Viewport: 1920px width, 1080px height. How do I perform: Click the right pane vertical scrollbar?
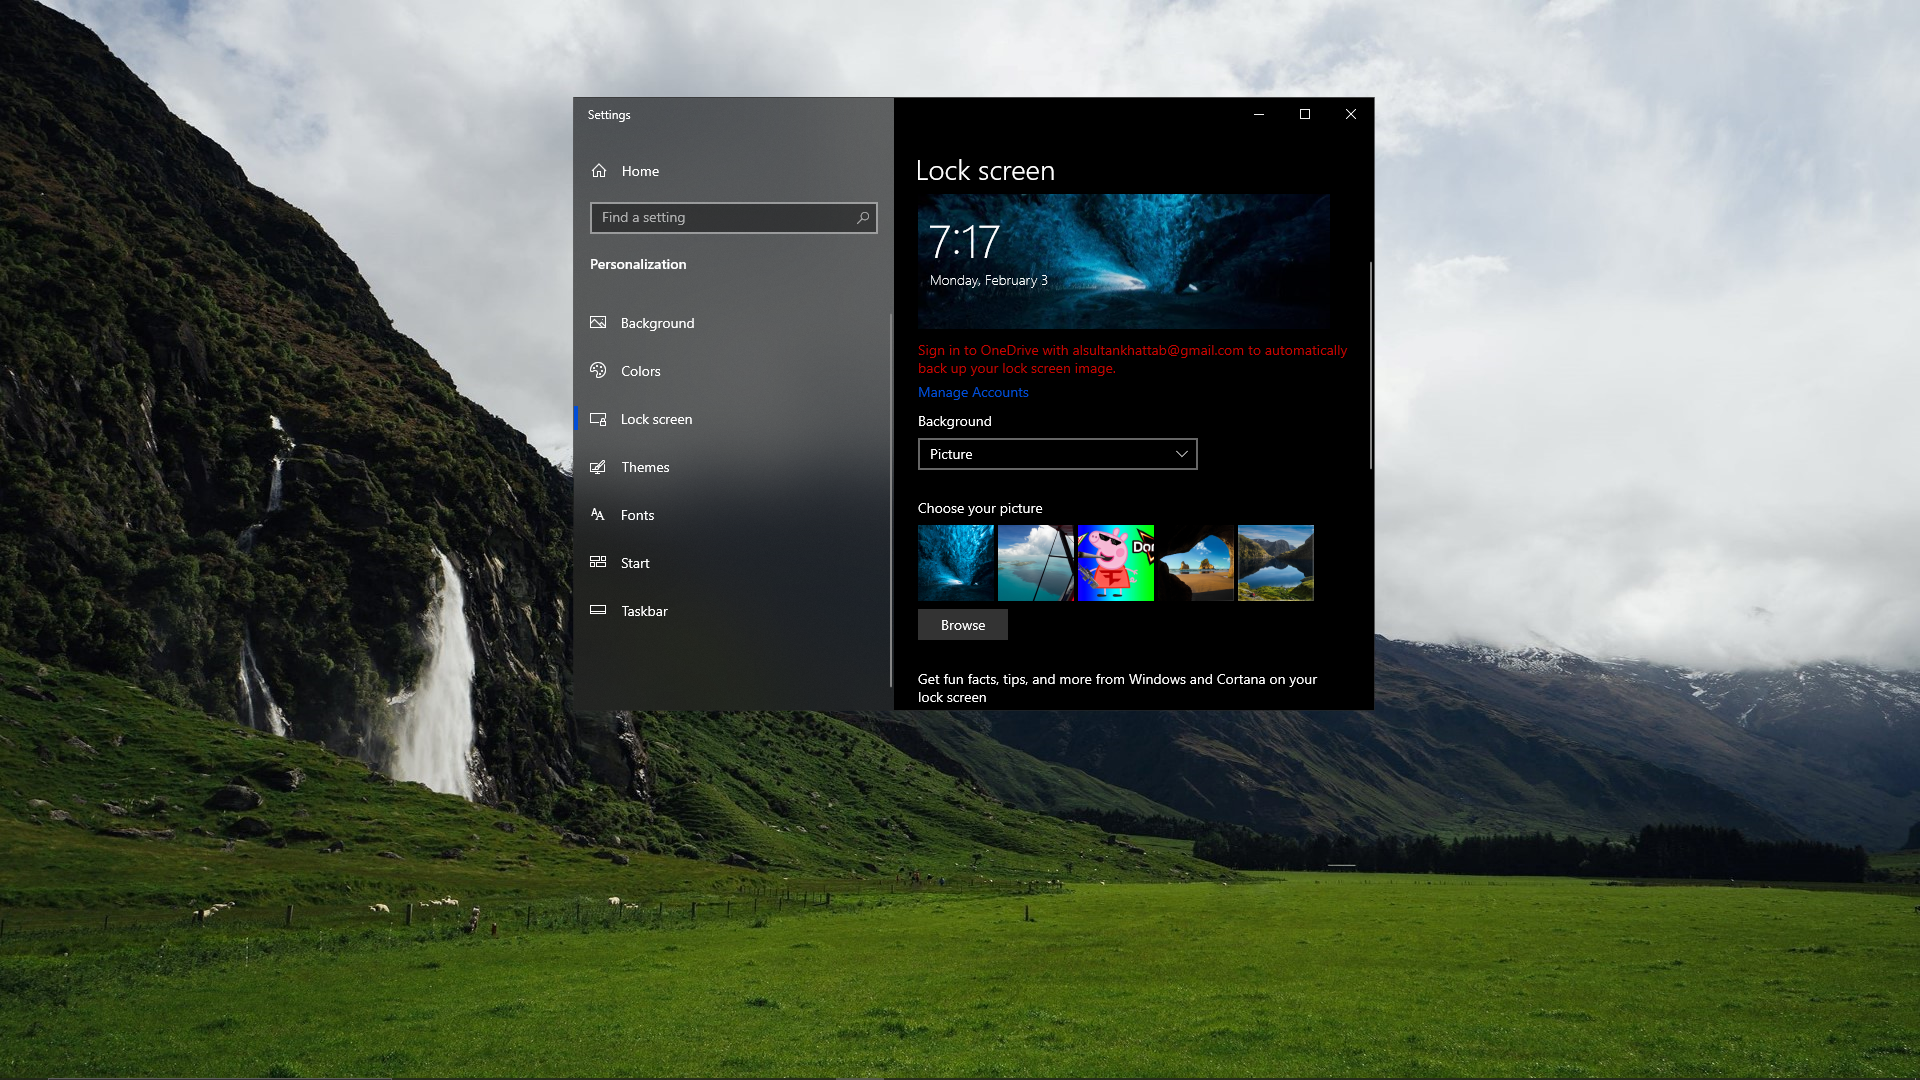(1370, 365)
